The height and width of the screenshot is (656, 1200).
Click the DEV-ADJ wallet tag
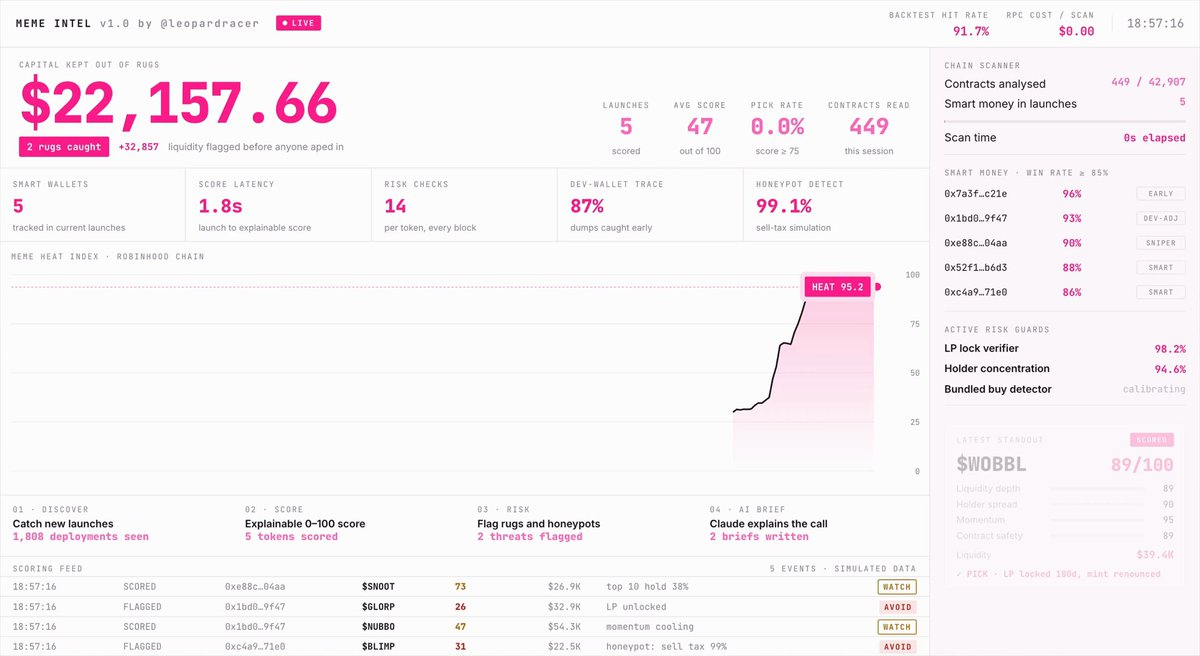1161,218
